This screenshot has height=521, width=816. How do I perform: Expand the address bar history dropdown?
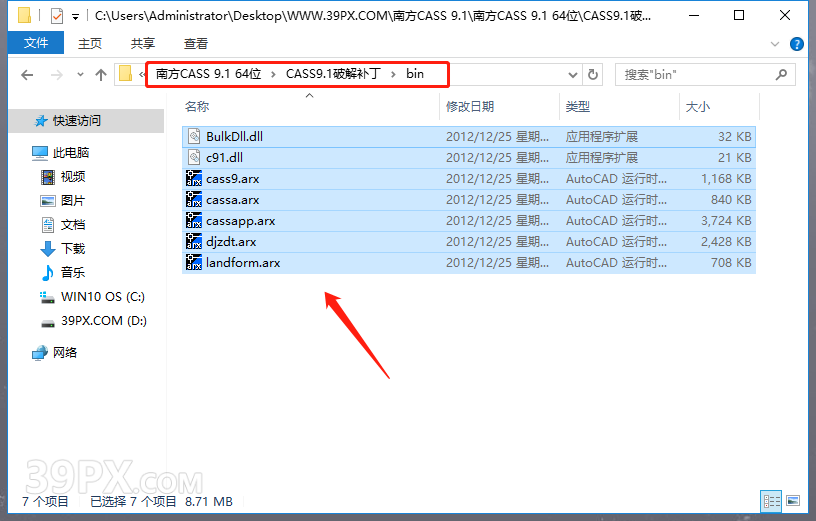(x=572, y=75)
